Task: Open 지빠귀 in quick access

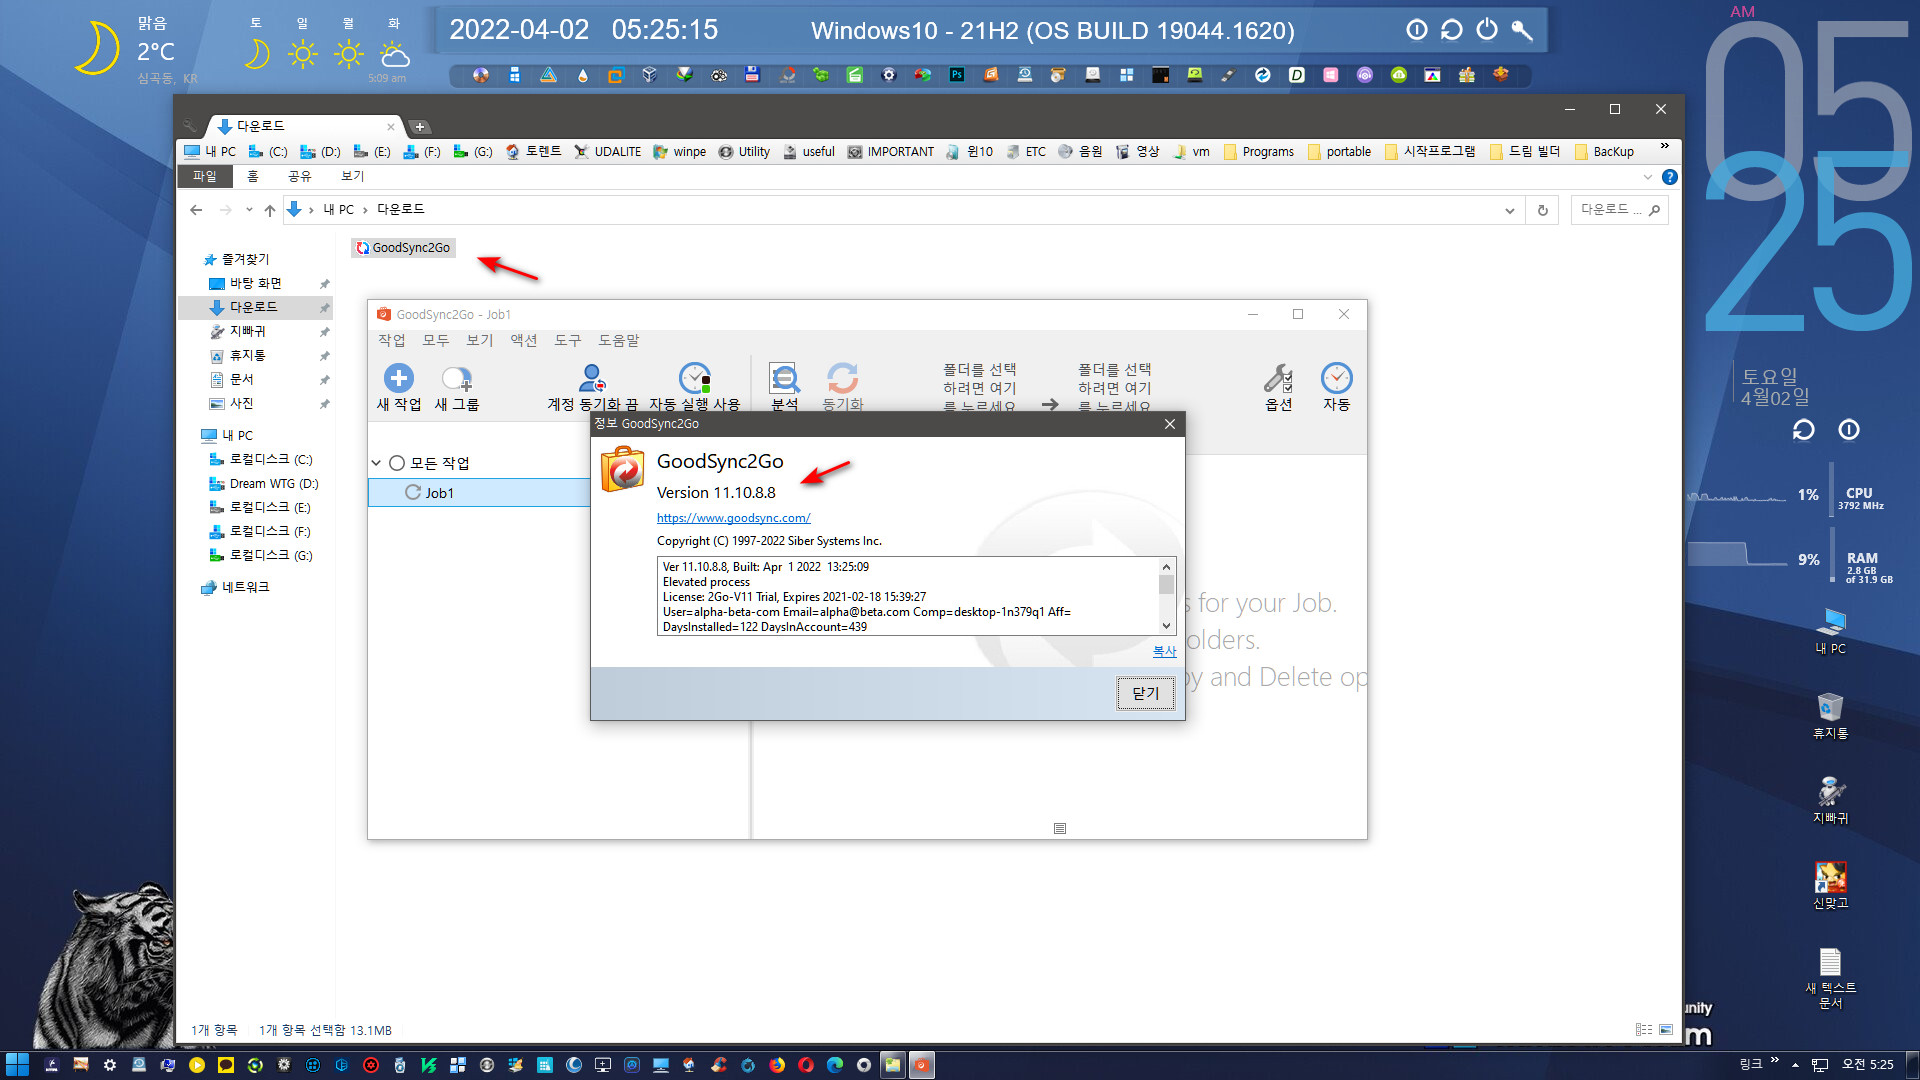Action: click(x=248, y=332)
